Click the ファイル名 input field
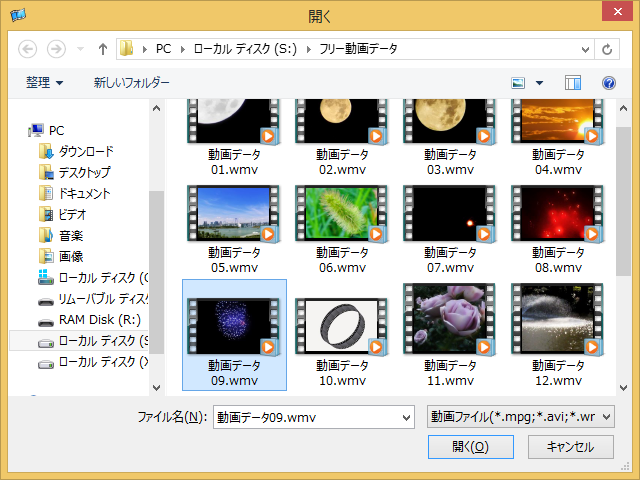The height and width of the screenshot is (480, 640). pos(306,417)
